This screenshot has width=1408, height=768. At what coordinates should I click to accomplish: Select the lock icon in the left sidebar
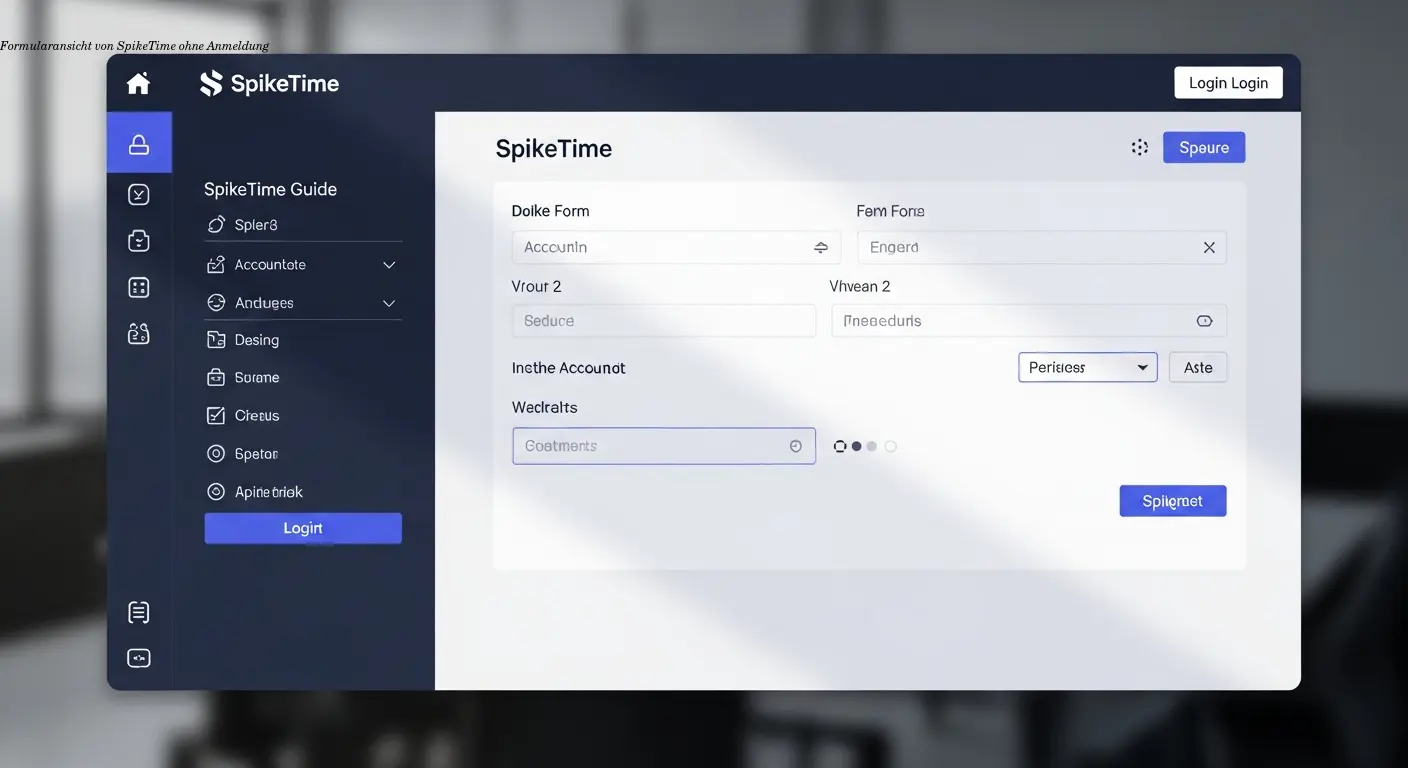point(139,141)
